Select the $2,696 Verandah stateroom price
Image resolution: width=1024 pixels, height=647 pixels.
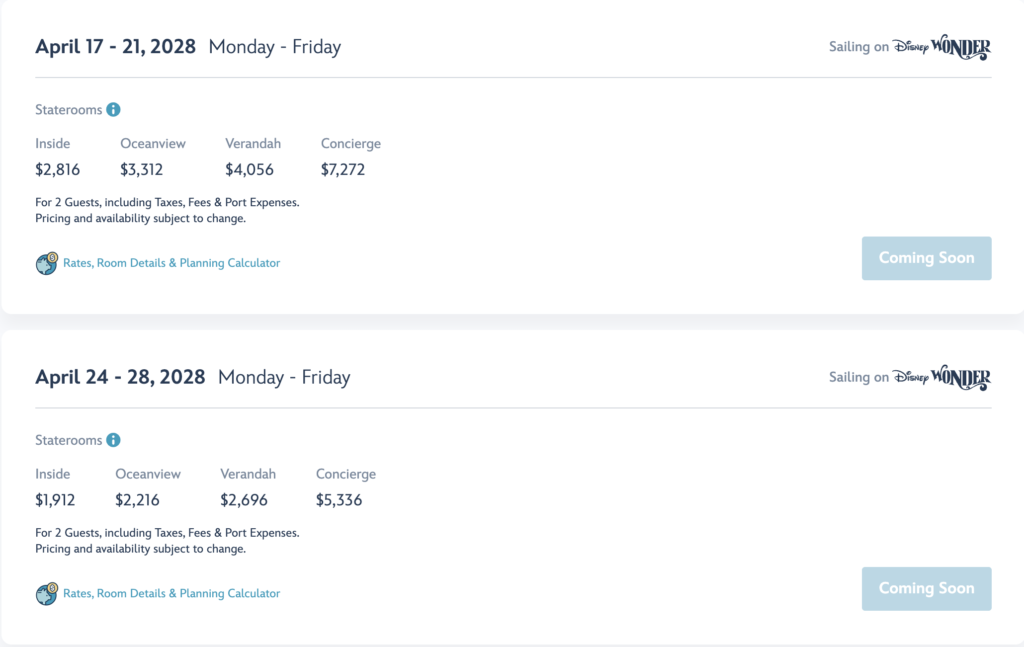click(244, 500)
